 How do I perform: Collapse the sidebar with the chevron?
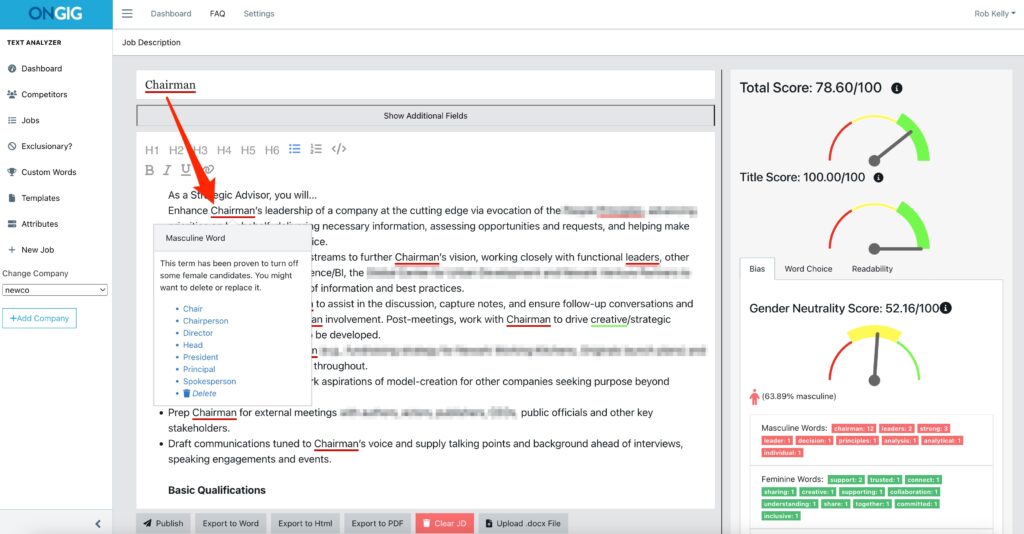pyautogui.click(x=98, y=524)
